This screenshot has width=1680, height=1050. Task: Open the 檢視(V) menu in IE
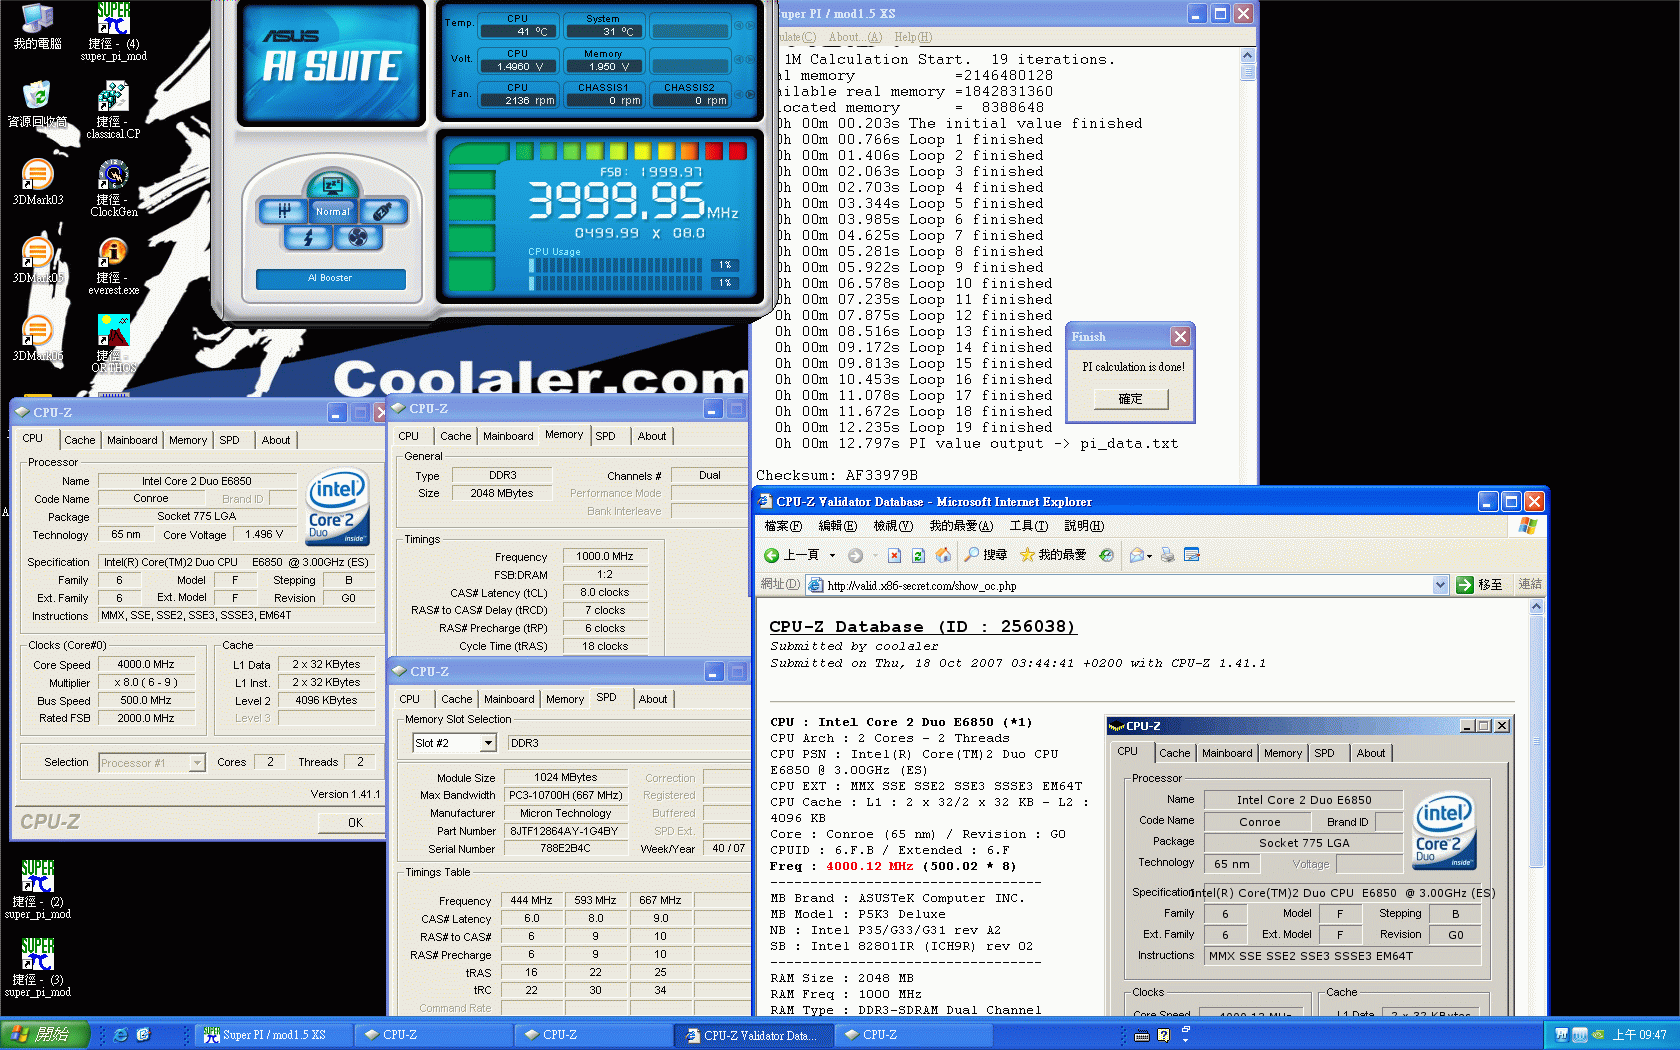[x=893, y=526]
